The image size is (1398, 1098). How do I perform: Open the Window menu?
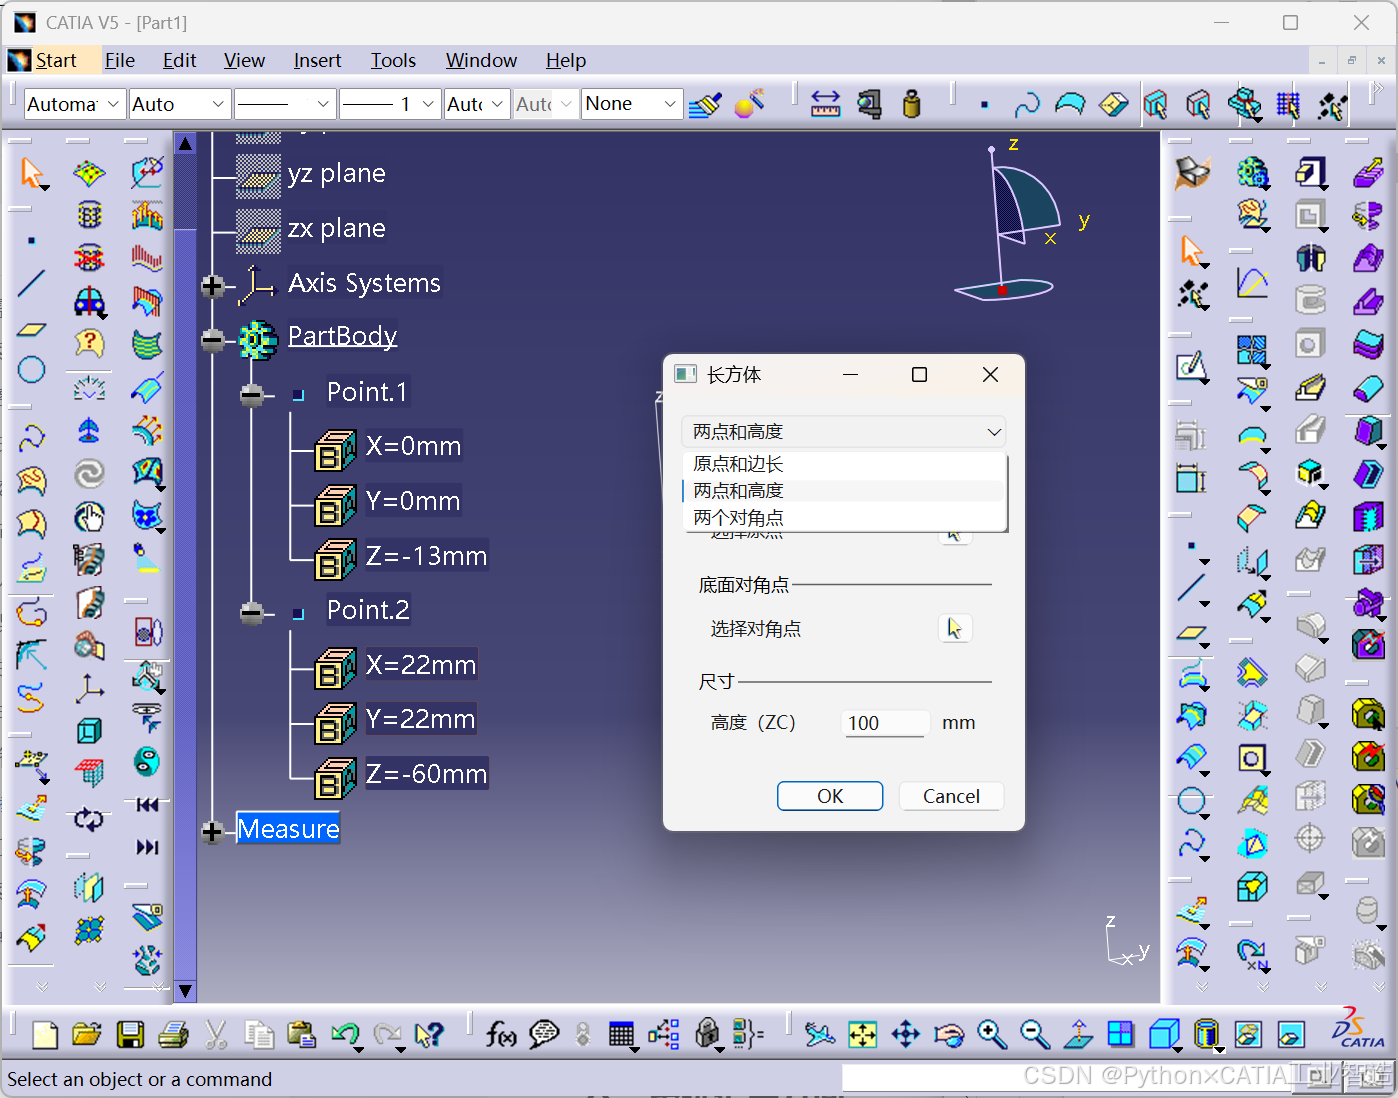point(481,61)
